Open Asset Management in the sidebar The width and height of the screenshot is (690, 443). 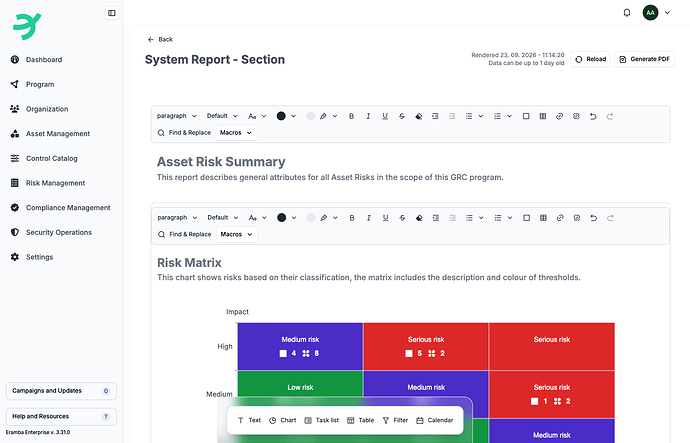point(60,133)
